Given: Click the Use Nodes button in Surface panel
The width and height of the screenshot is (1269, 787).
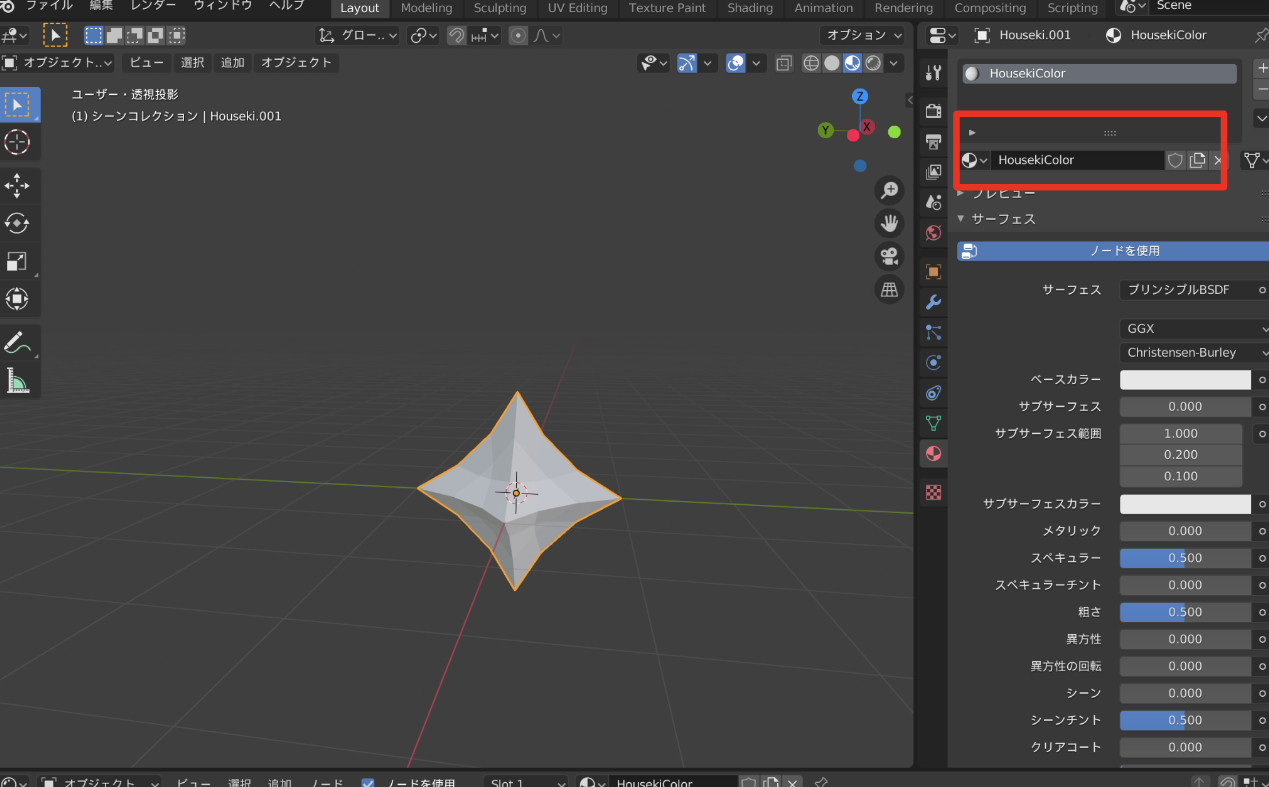Looking at the screenshot, I should click(1113, 251).
